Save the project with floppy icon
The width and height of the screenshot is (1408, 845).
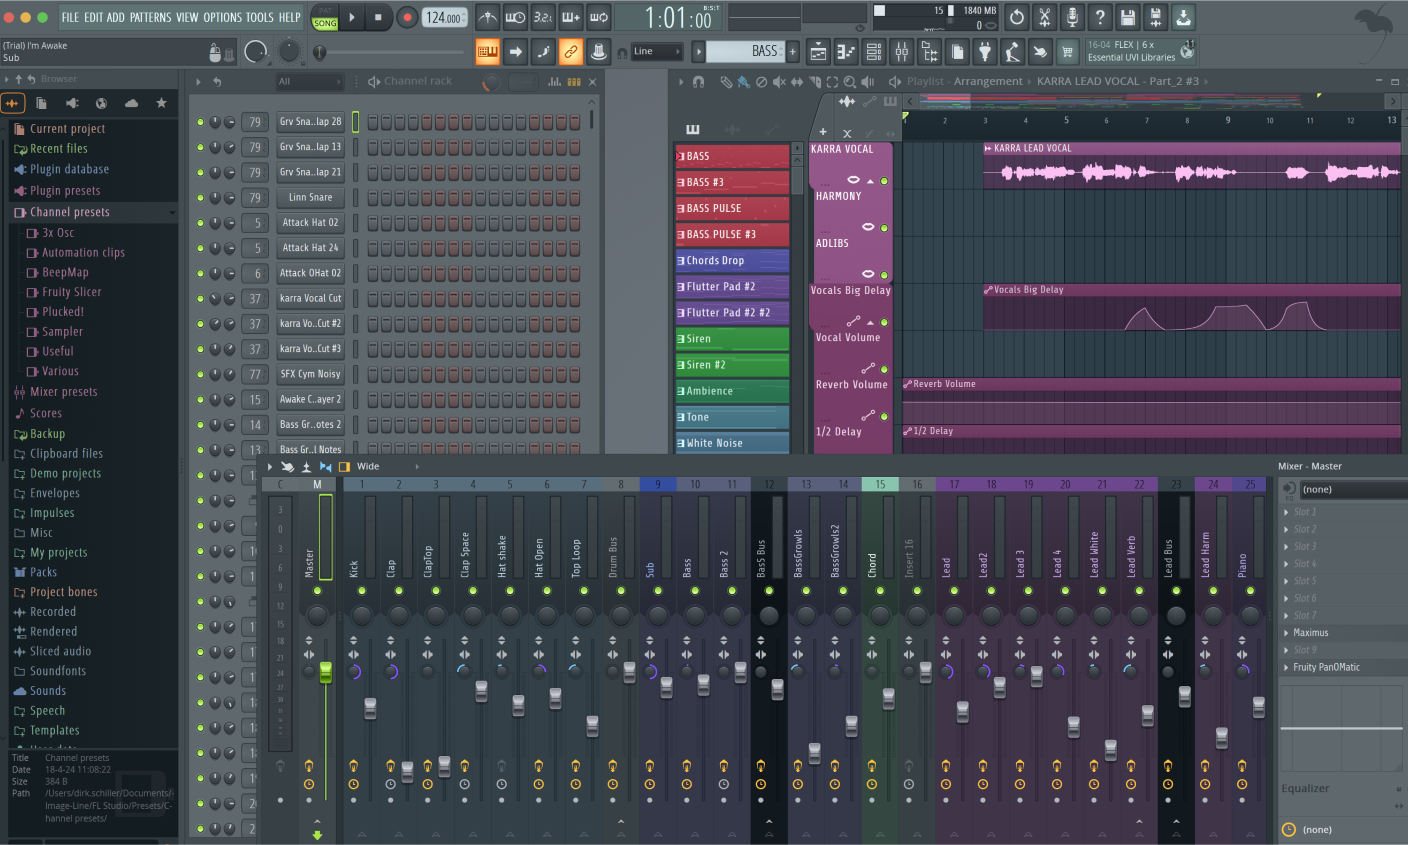pyautogui.click(x=1128, y=17)
